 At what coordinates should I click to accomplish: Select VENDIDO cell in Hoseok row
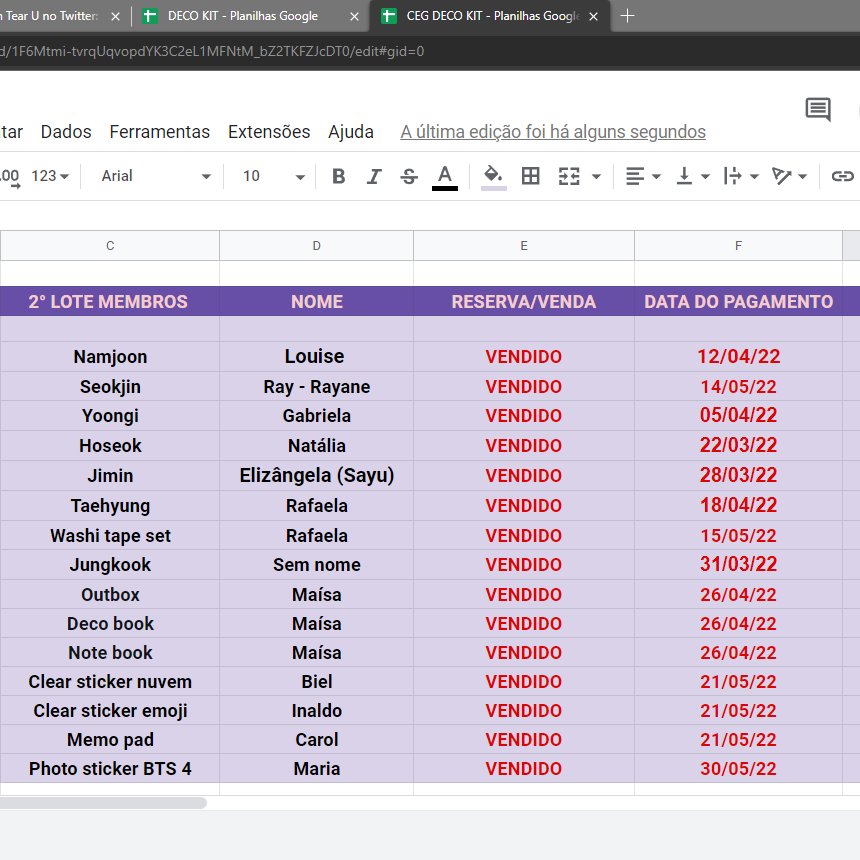point(524,445)
